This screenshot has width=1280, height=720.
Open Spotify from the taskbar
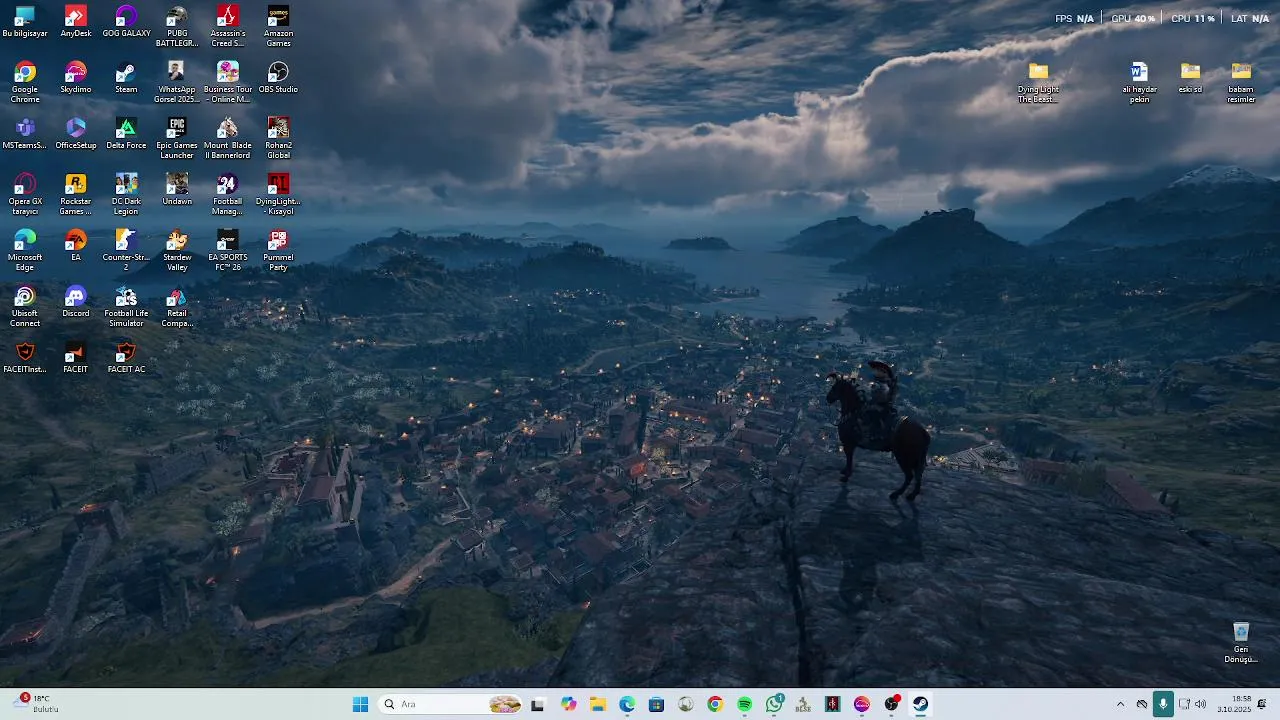click(744, 704)
